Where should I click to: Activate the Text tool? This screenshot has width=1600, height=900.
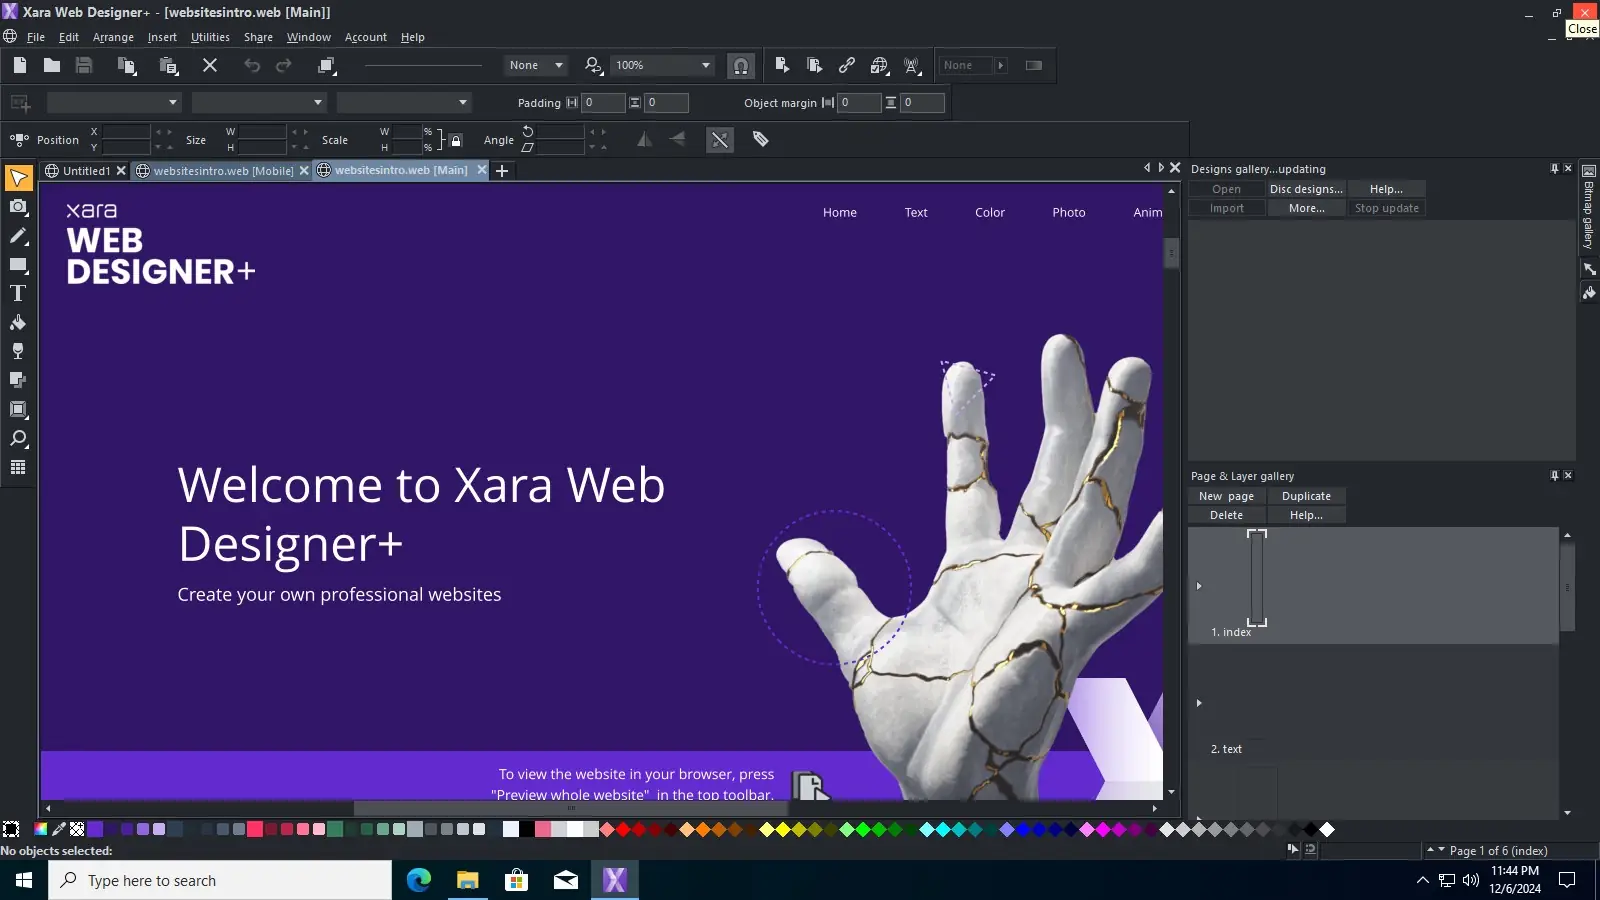(18, 294)
